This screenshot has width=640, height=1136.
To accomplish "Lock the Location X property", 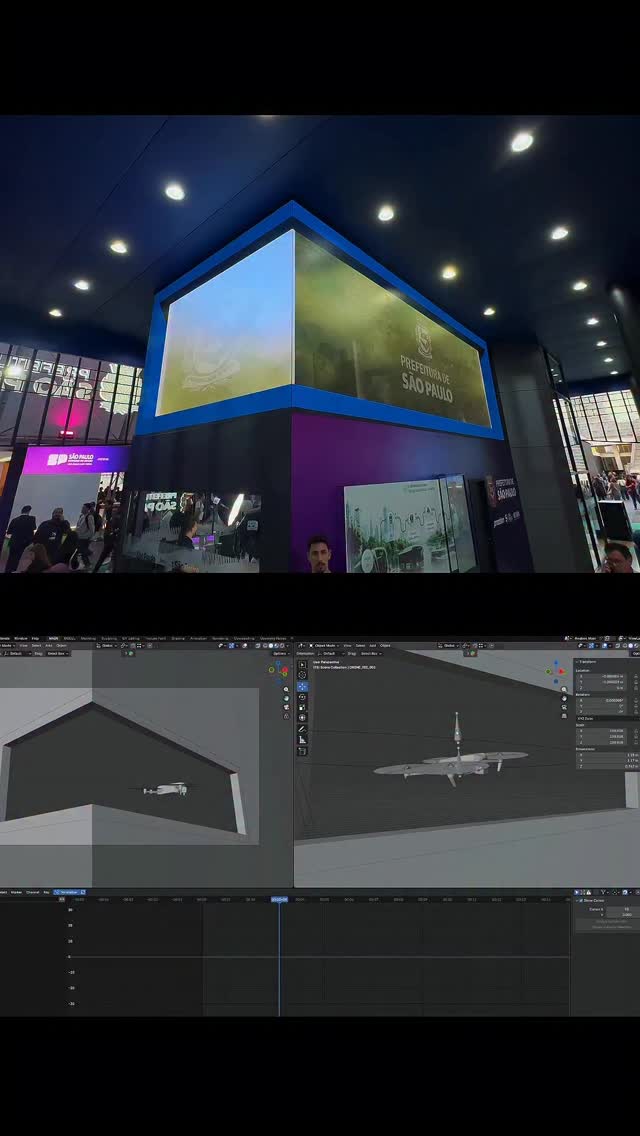I will (636, 676).
